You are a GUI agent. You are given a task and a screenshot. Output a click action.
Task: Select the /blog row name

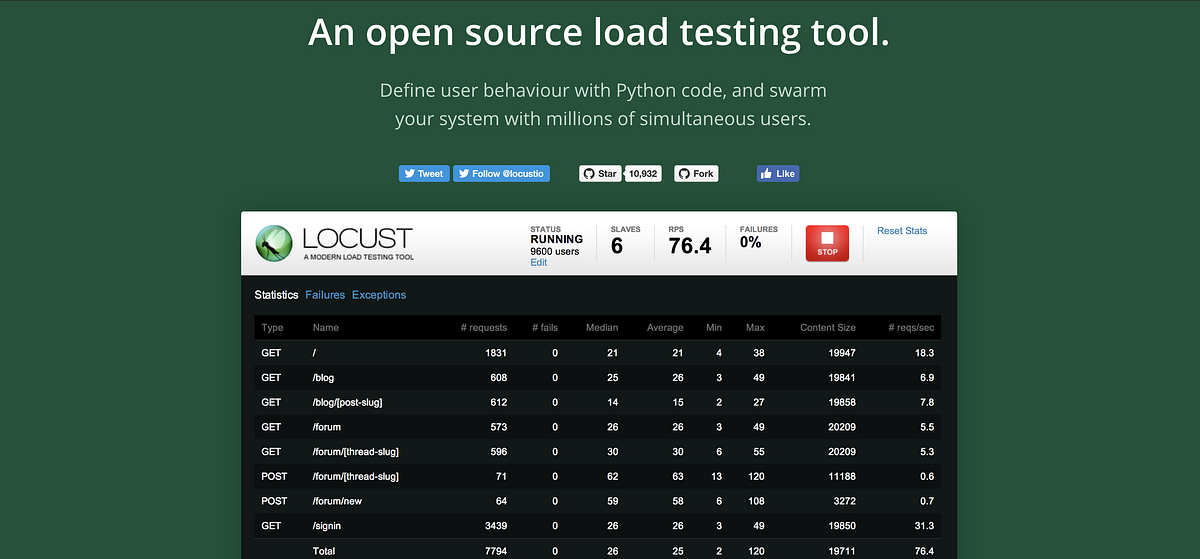324,378
